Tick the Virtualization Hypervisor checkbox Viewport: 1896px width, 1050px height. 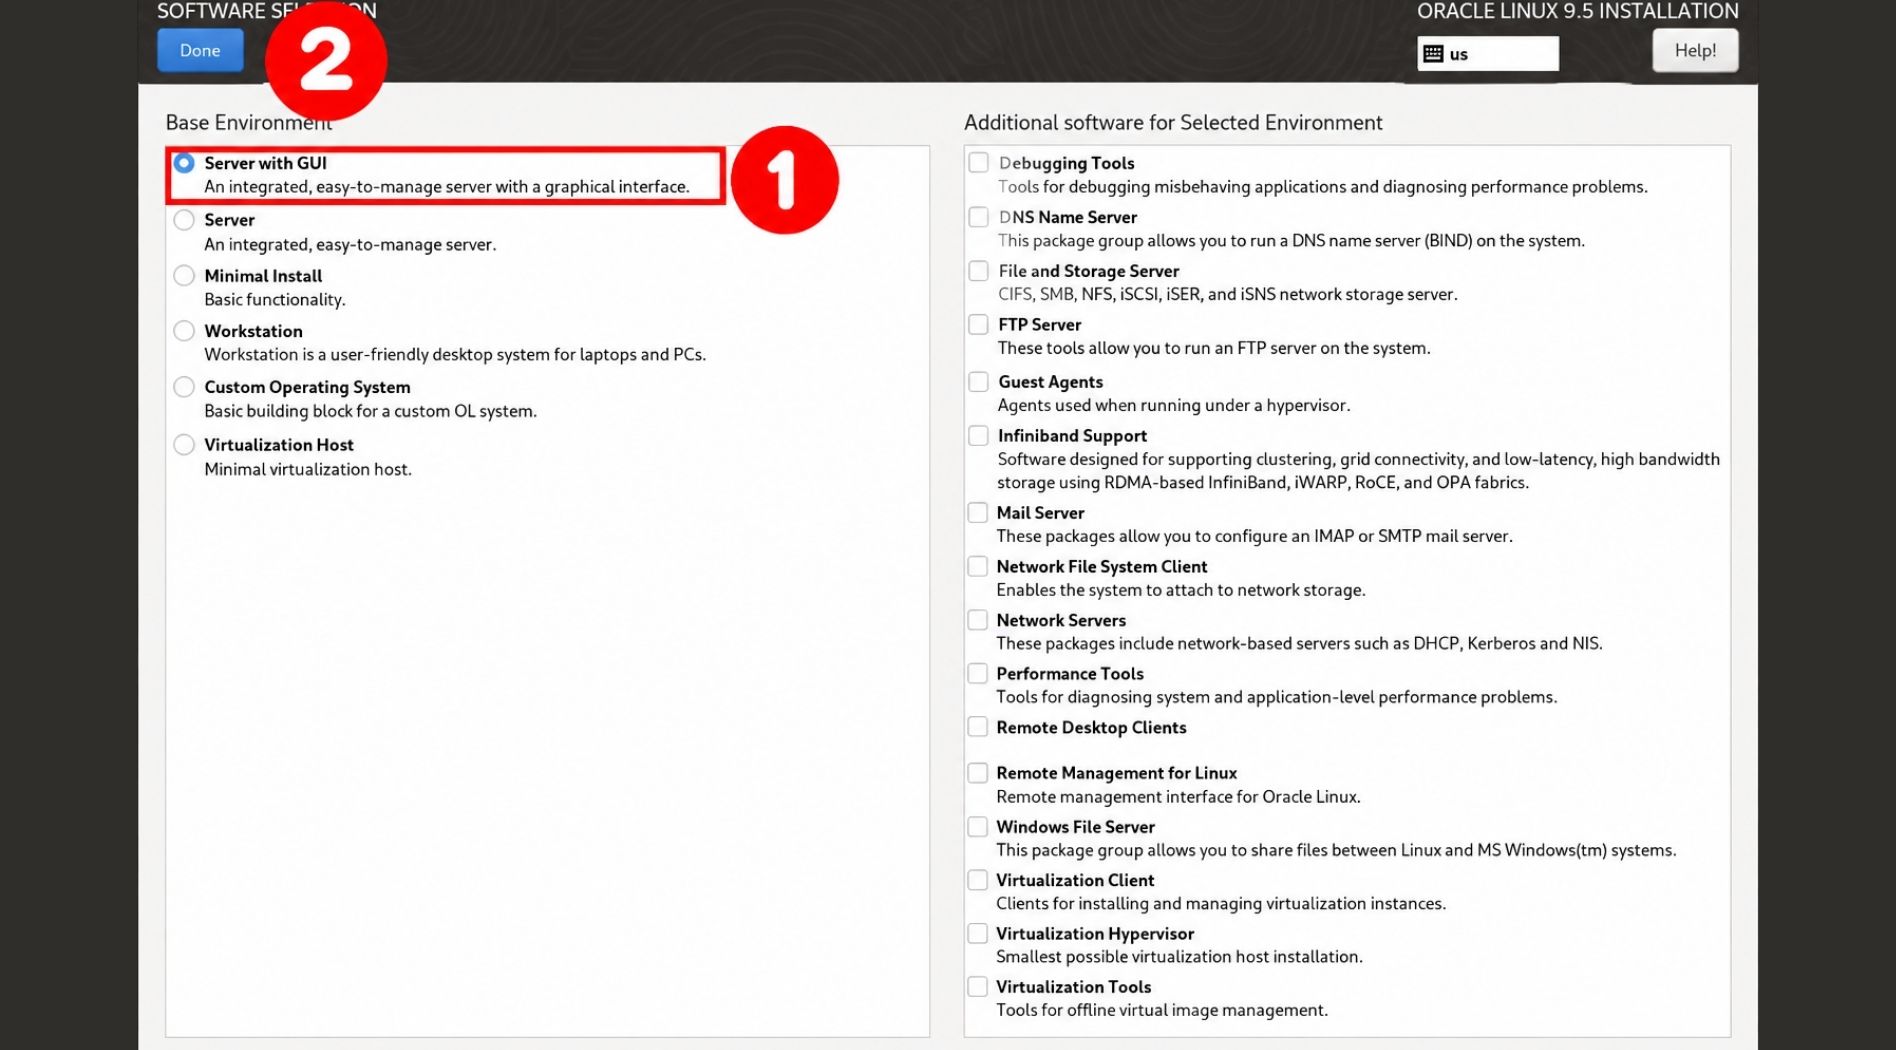[978, 934]
